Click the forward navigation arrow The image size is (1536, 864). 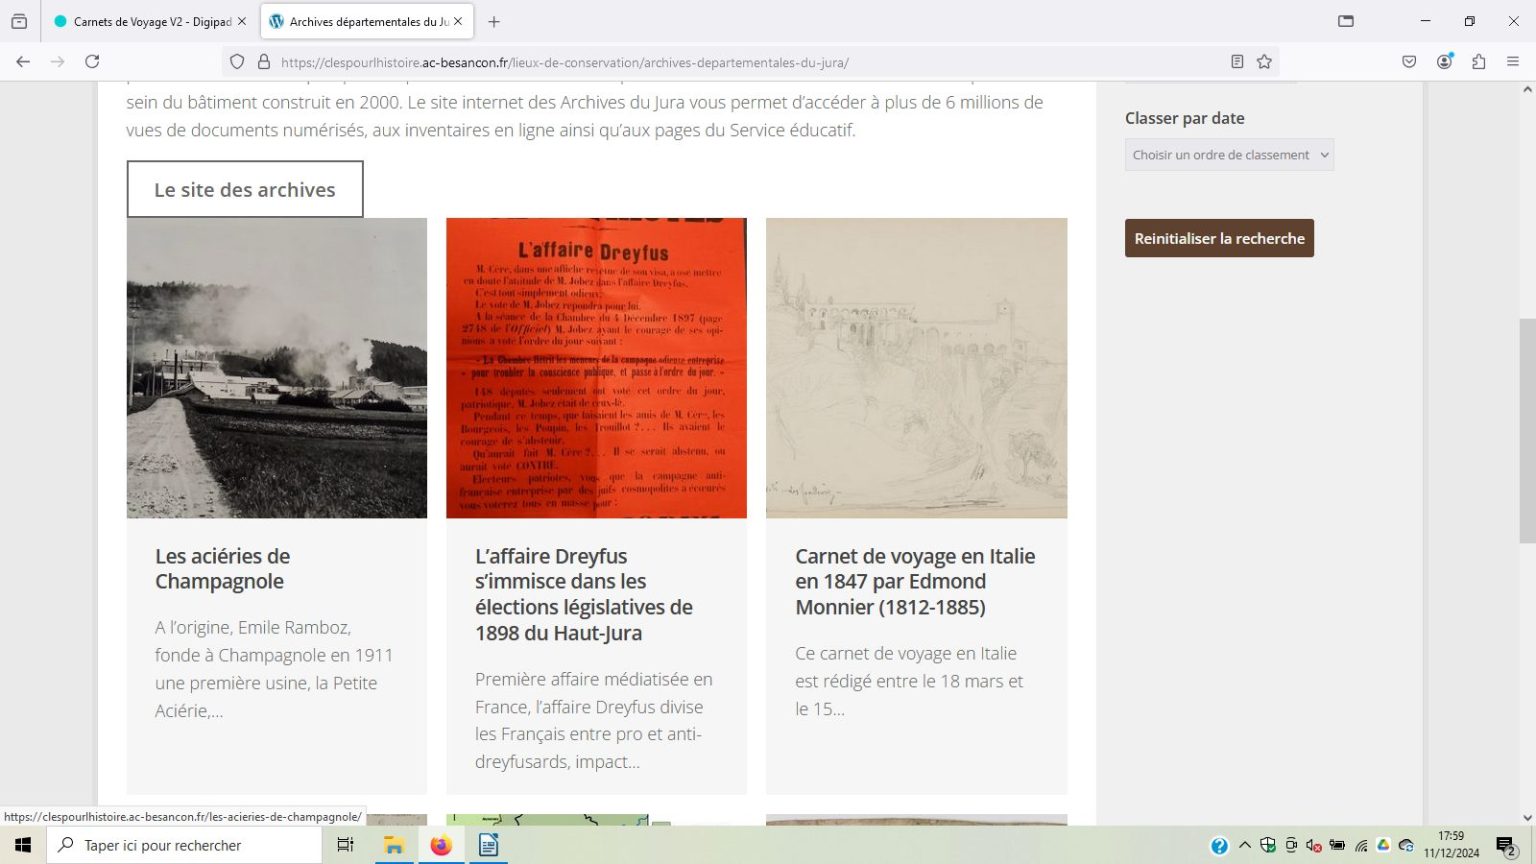pyautogui.click(x=58, y=62)
